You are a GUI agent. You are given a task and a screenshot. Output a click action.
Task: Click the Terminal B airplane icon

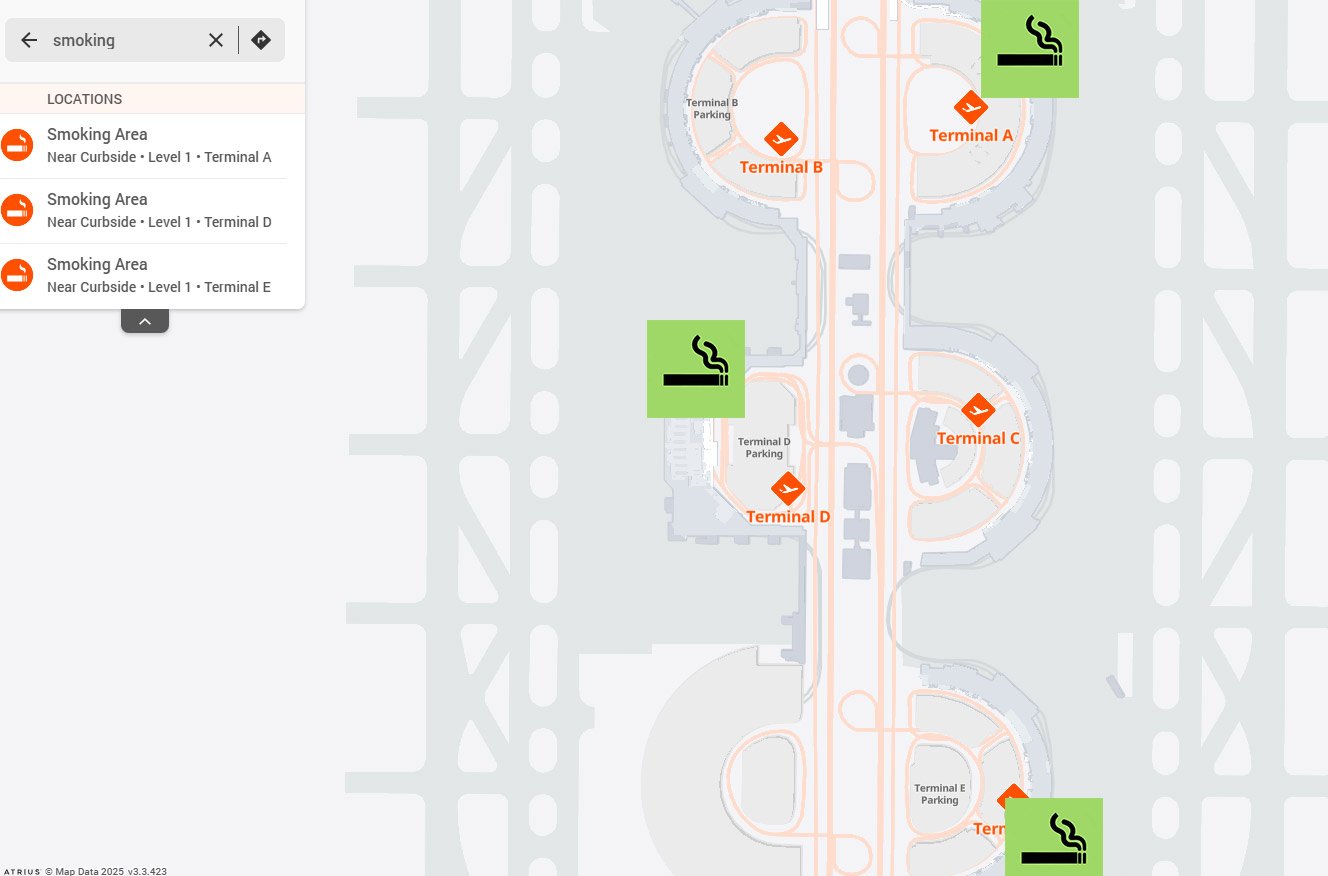(781, 139)
